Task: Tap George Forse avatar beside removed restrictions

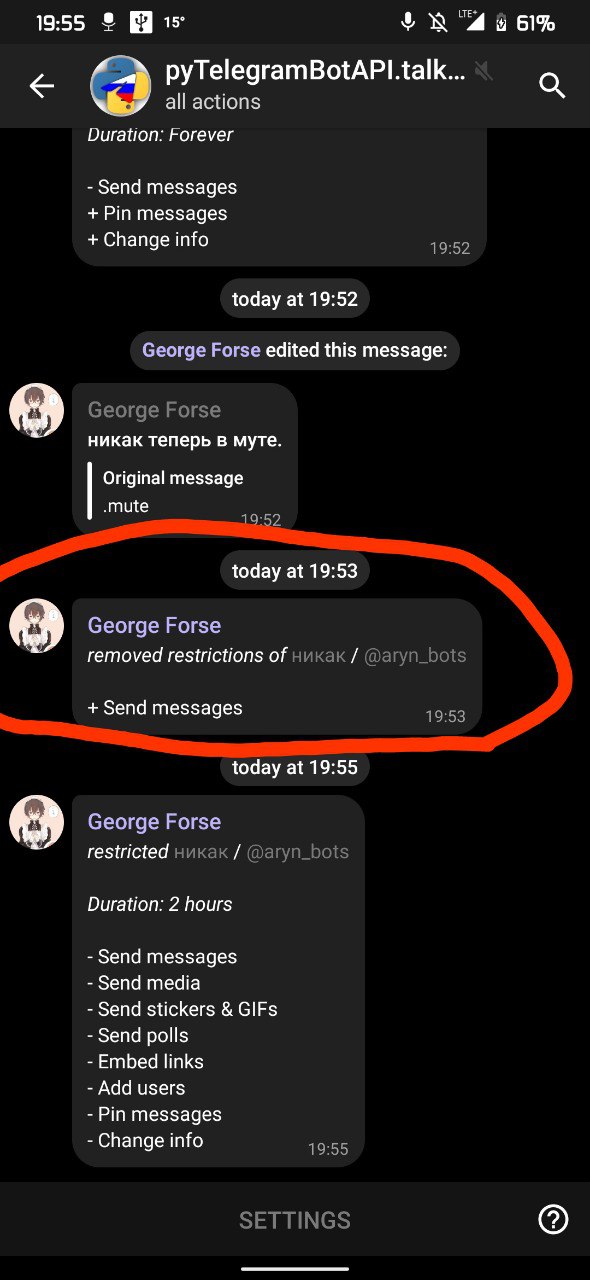Action: (37, 626)
